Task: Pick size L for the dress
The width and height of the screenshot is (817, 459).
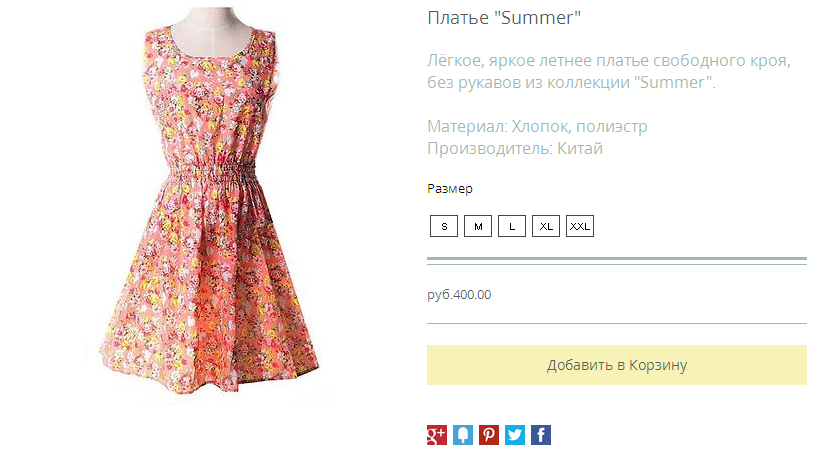Action: 512,226
